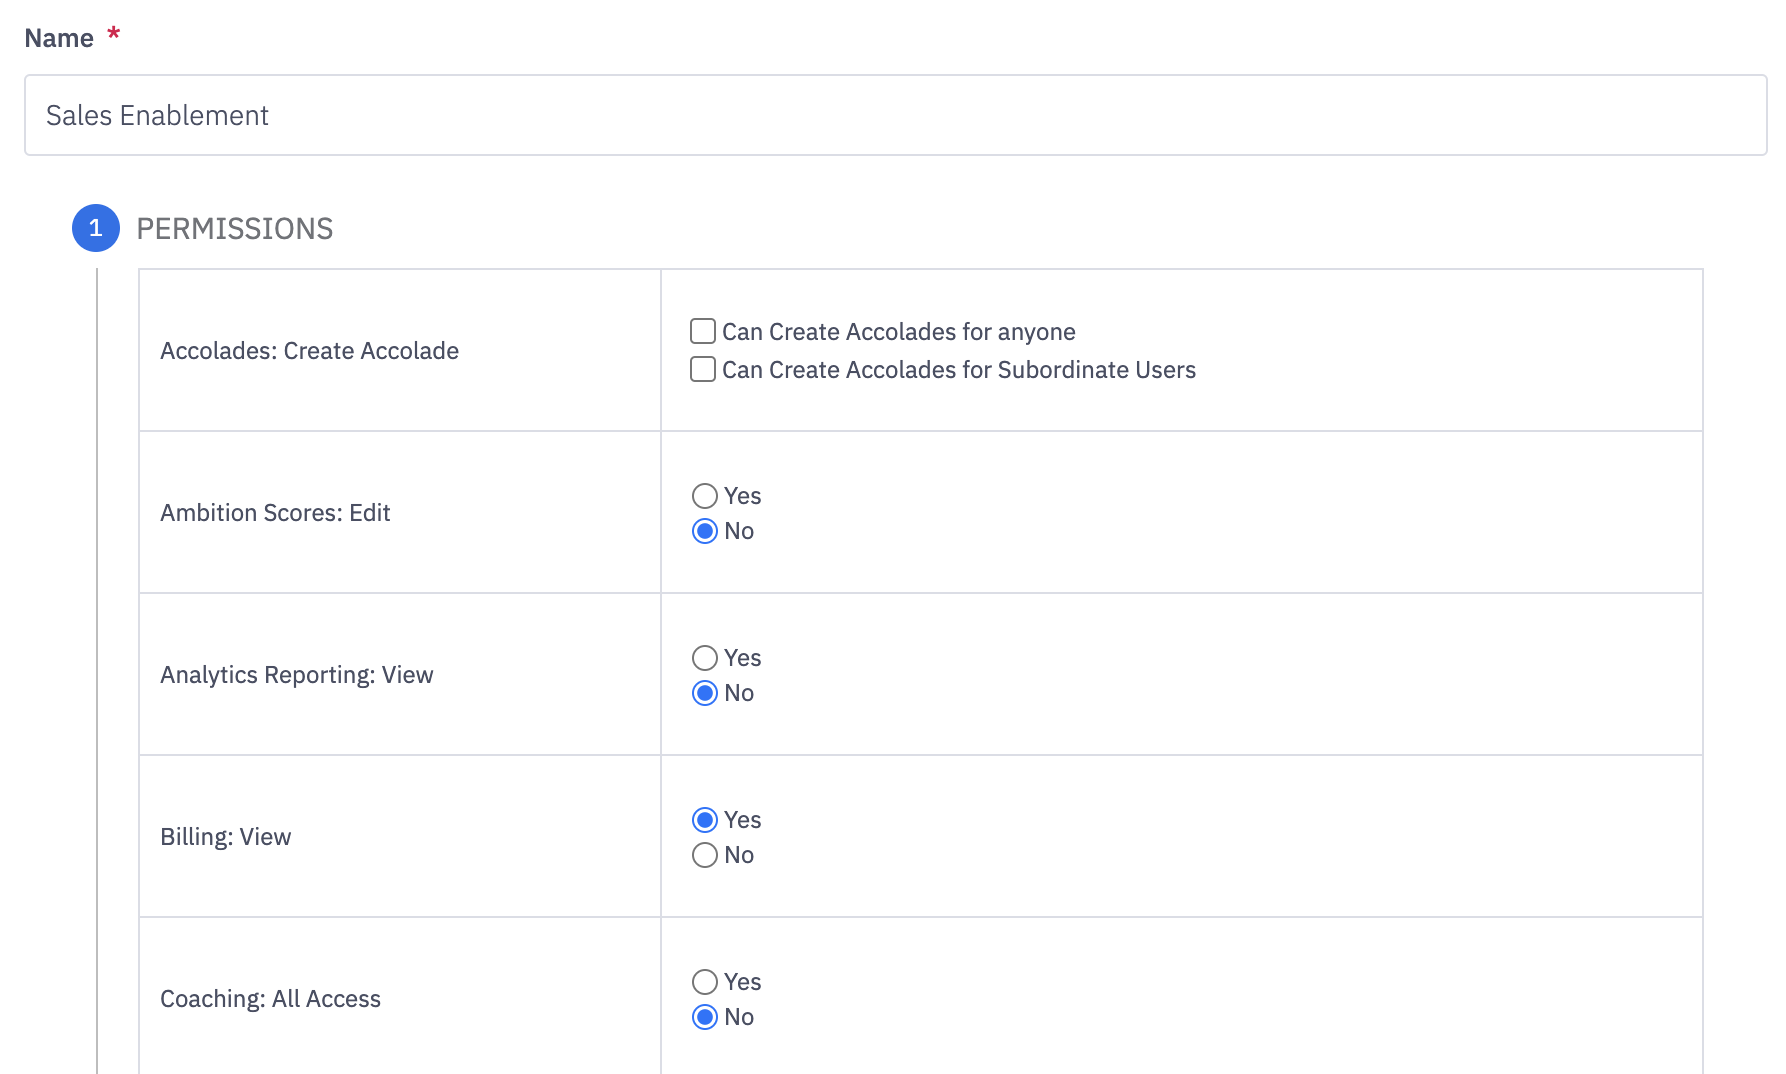The height and width of the screenshot is (1074, 1786).
Task: Click the Ambition Scores: Edit row label
Action: [x=275, y=513]
